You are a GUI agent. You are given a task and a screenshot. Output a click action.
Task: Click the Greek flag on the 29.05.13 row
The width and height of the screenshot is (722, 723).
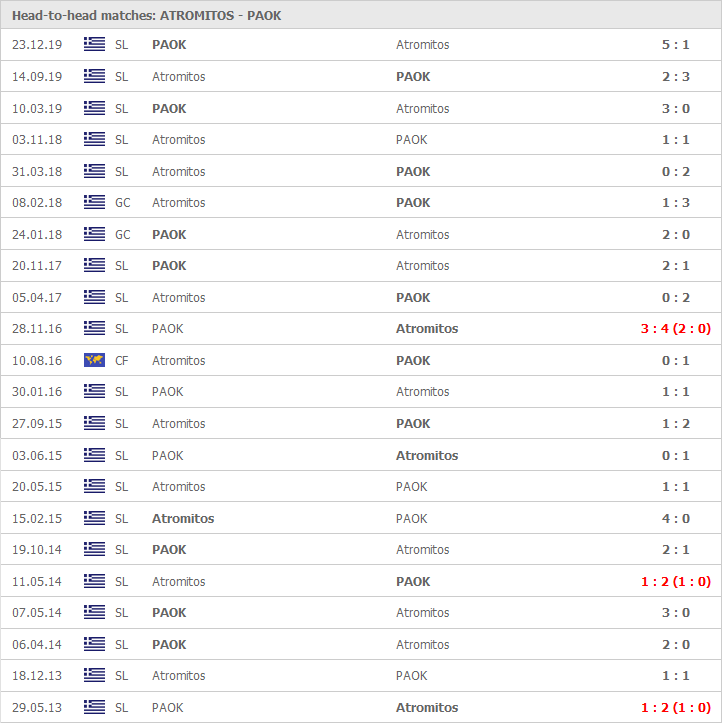94,707
